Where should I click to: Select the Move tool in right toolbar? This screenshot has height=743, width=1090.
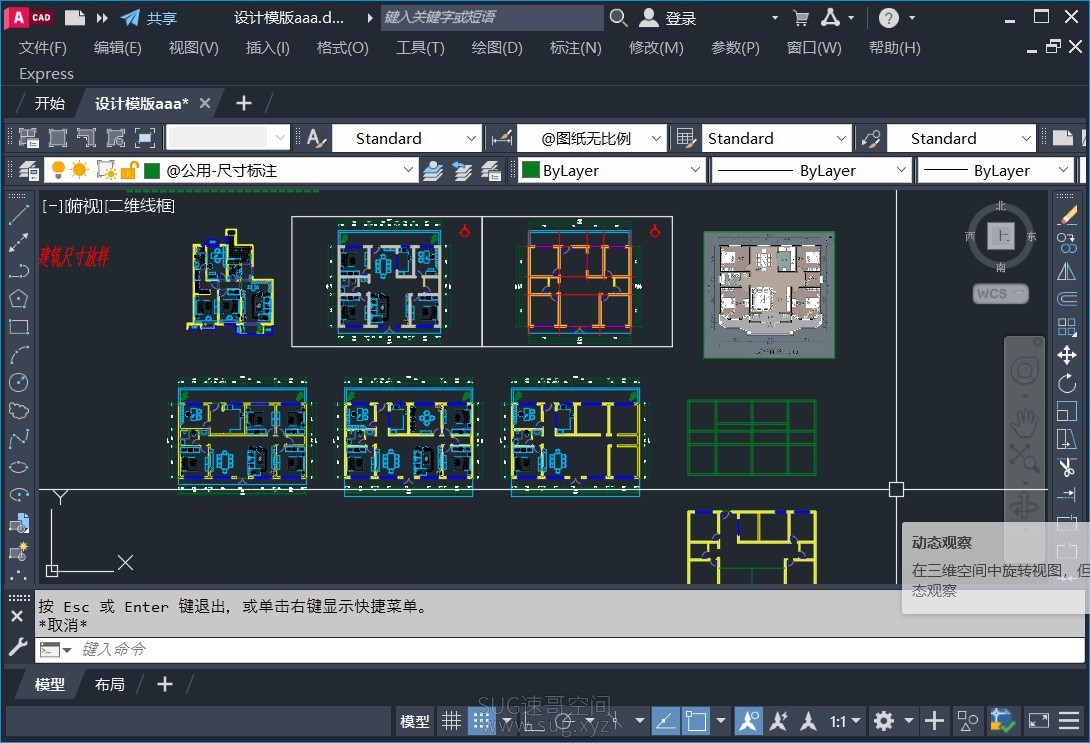pos(1067,355)
